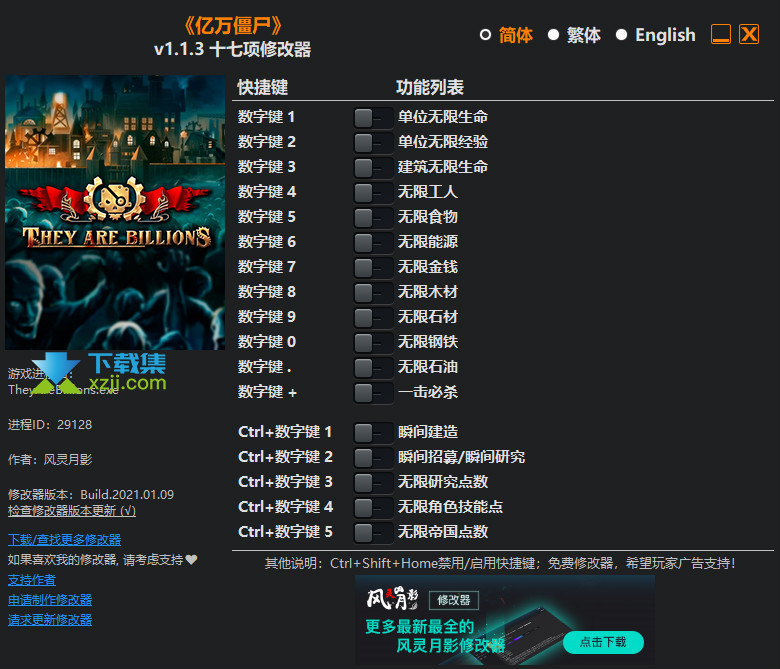Viewport: 780px width, 669px height.
Task: Turn on 无限钢铁 toggle
Action: pos(373,342)
